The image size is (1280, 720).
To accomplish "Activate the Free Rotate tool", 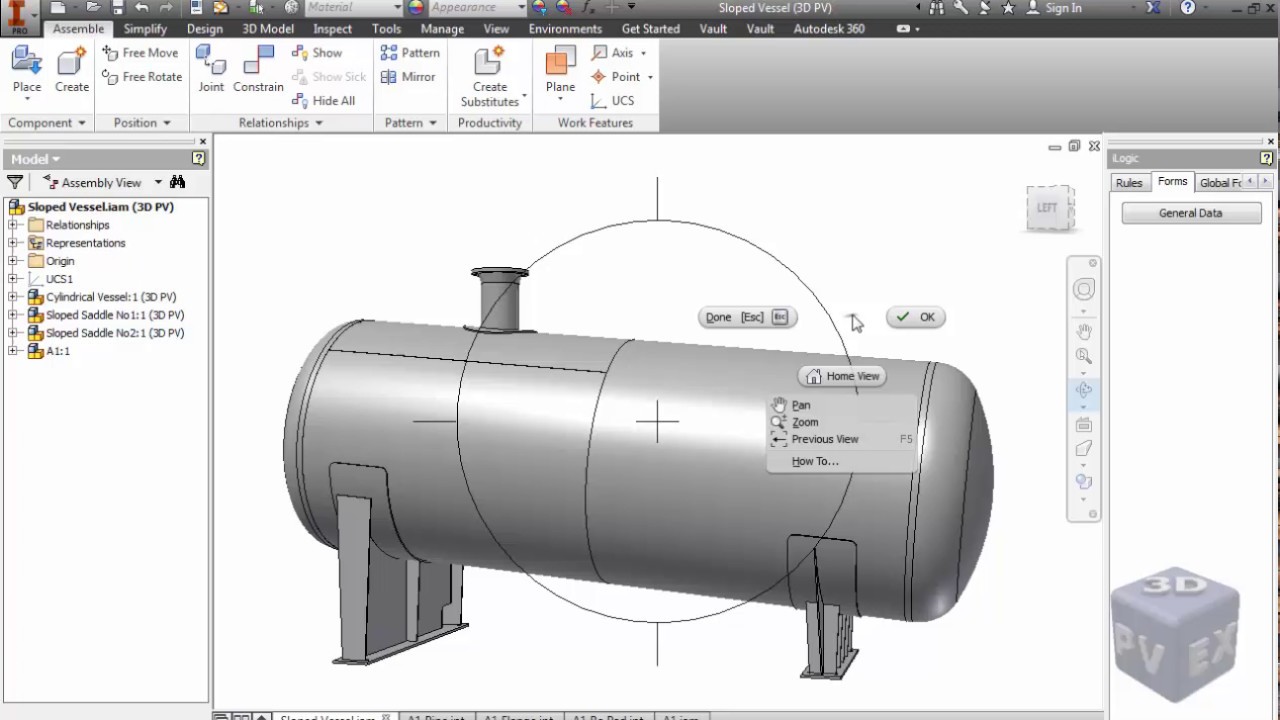I will [x=142, y=77].
